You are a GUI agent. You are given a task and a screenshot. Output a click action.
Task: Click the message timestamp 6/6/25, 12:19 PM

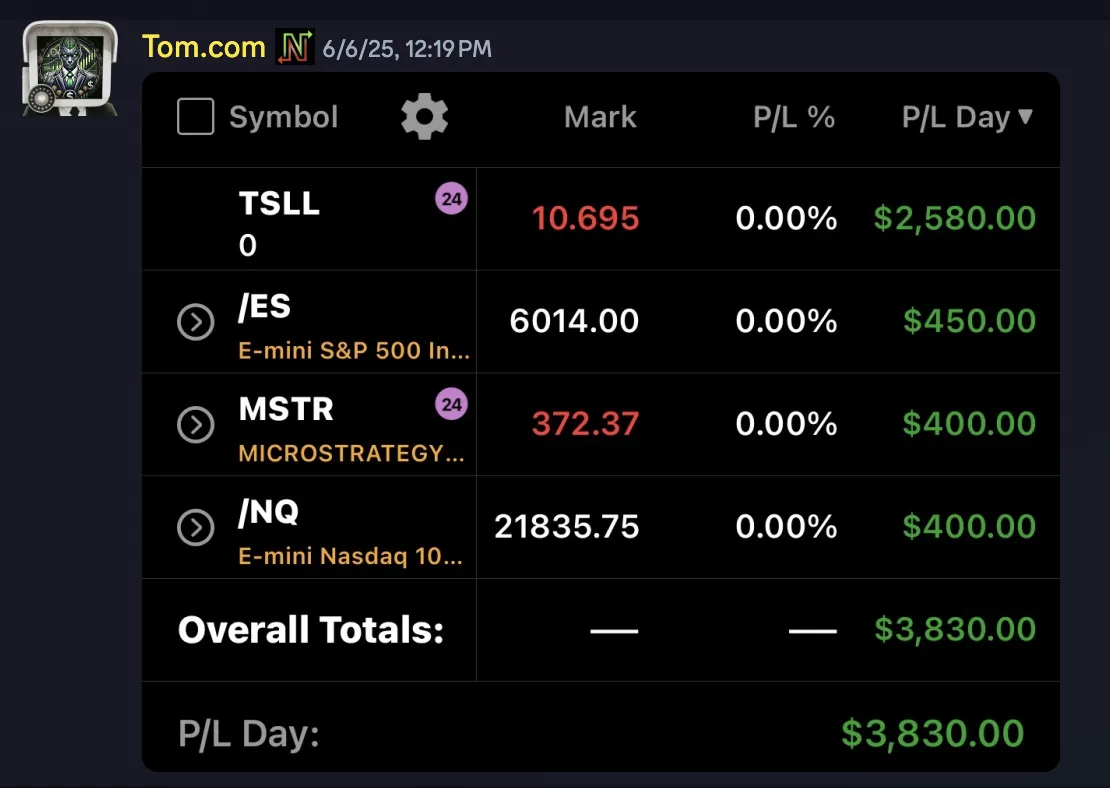click(x=407, y=49)
